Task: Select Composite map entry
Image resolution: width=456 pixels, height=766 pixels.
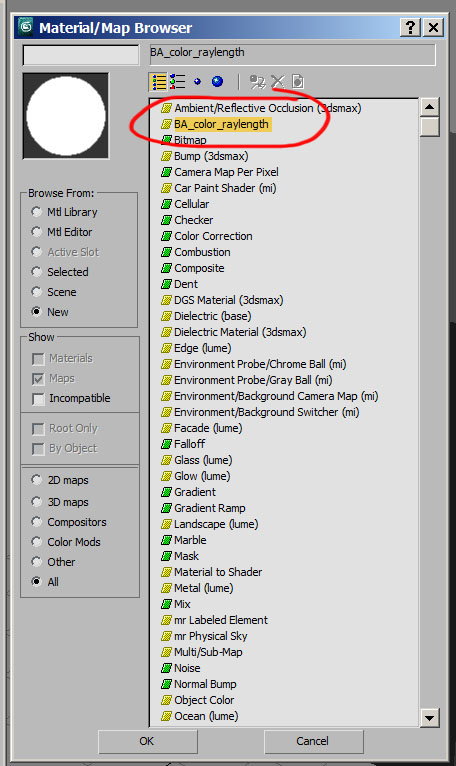Action: pos(199,268)
